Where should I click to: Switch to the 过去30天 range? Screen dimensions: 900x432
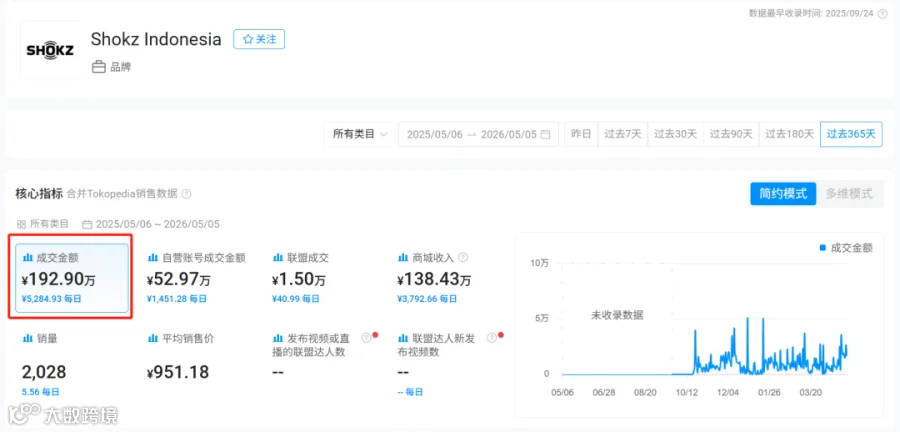tap(676, 134)
